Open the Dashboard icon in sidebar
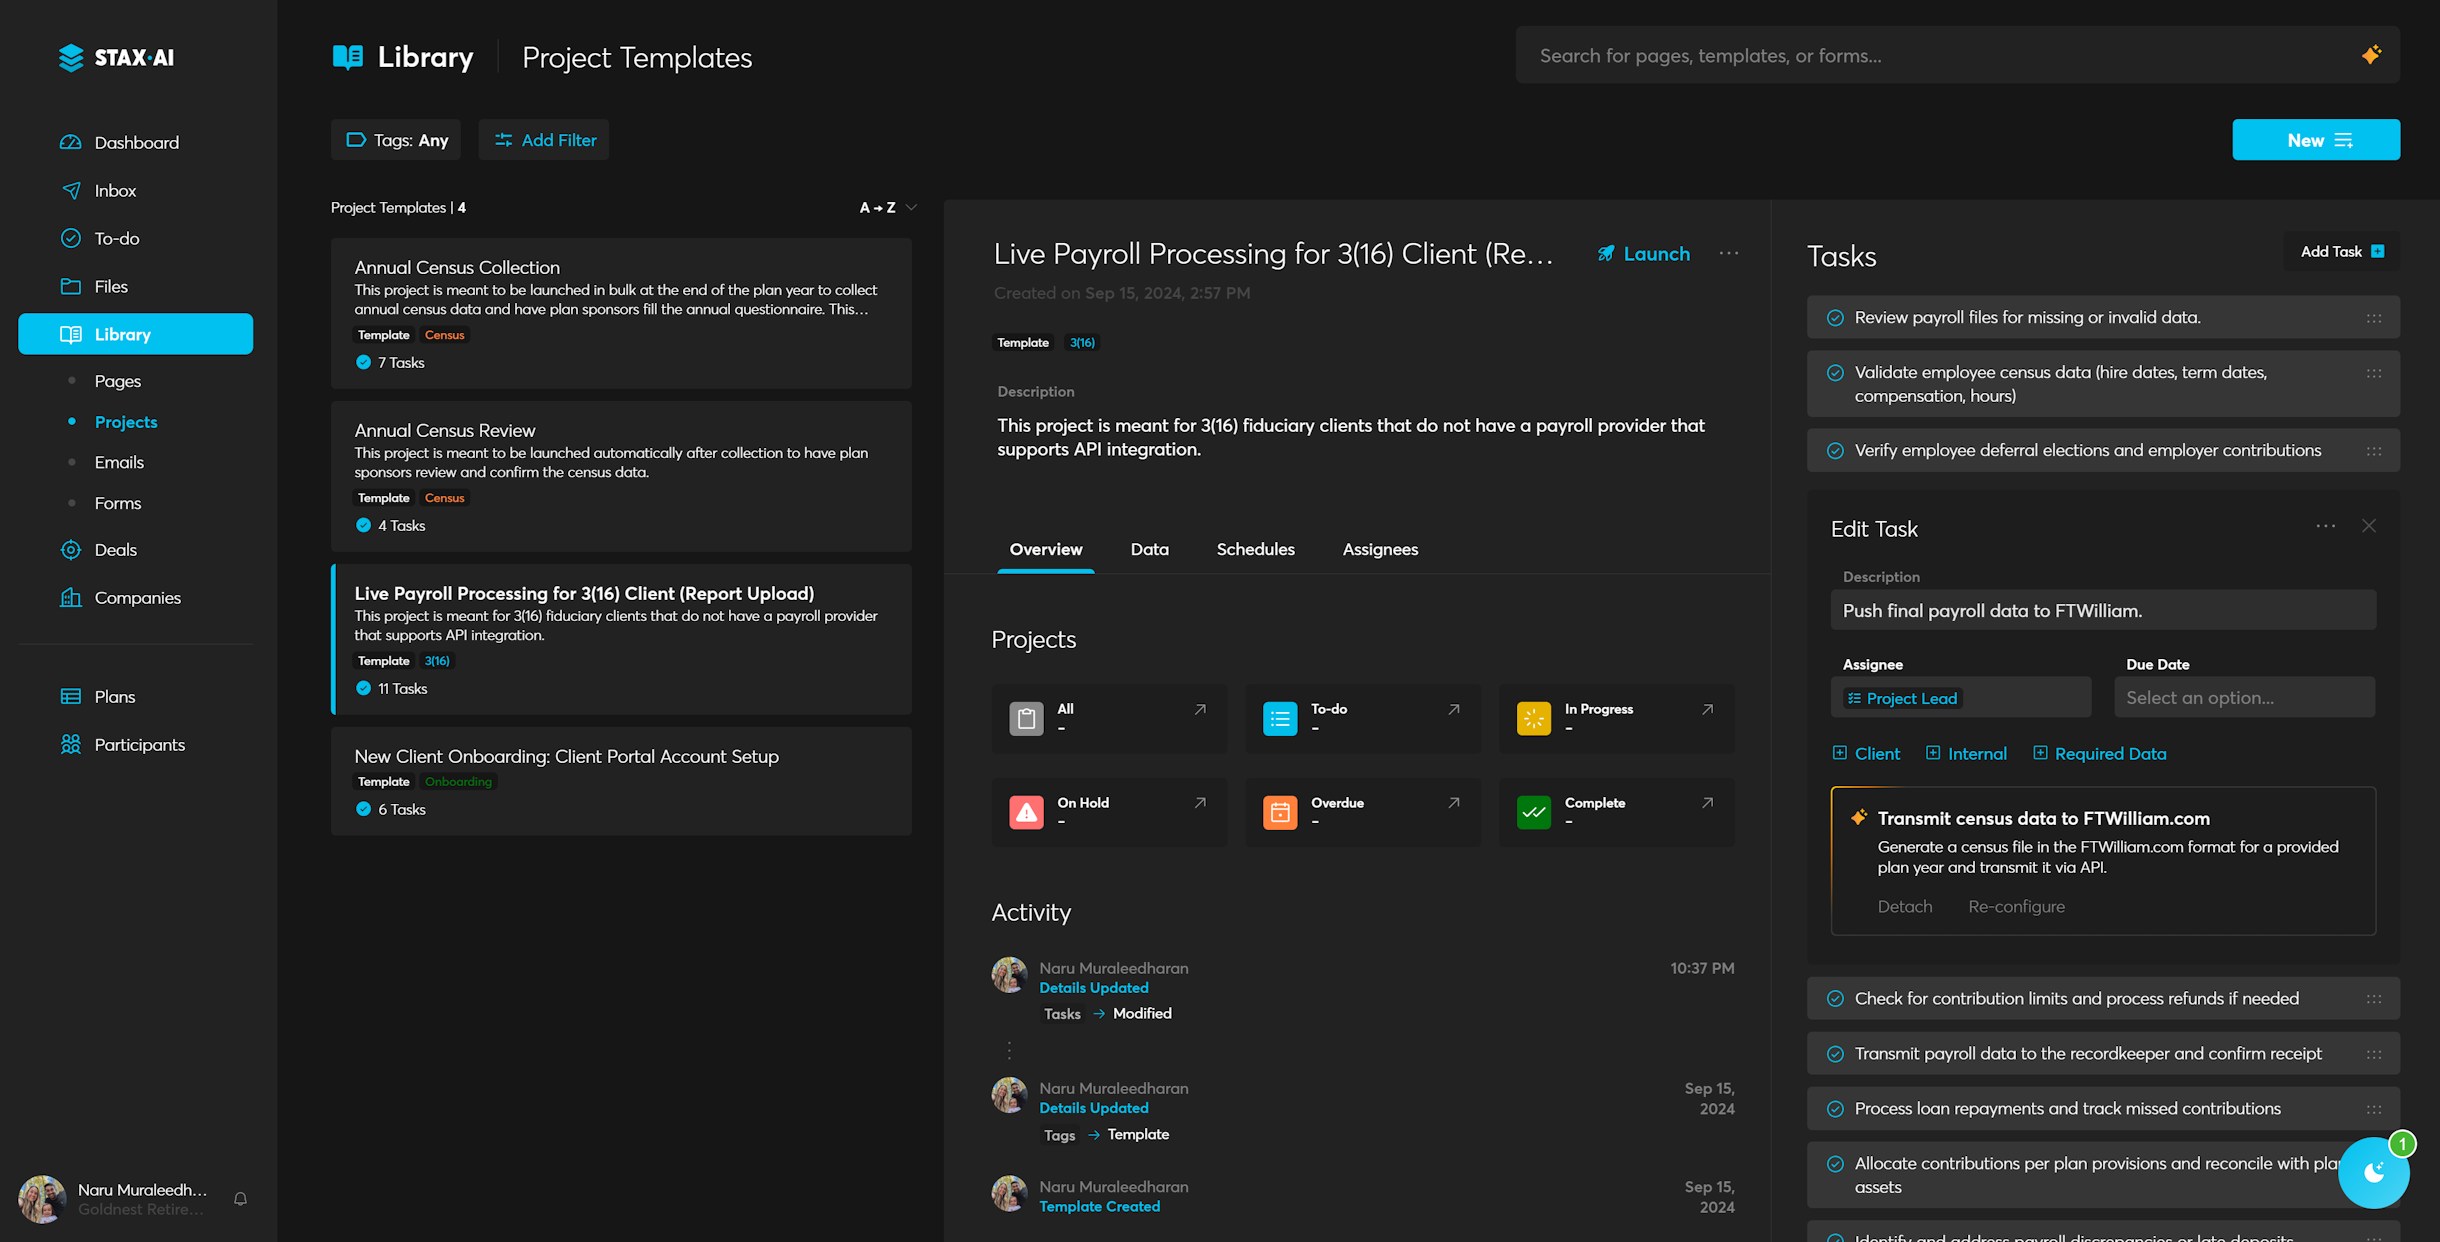The width and height of the screenshot is (2440, 1242). pyautogui.click(x=70, y=142)
